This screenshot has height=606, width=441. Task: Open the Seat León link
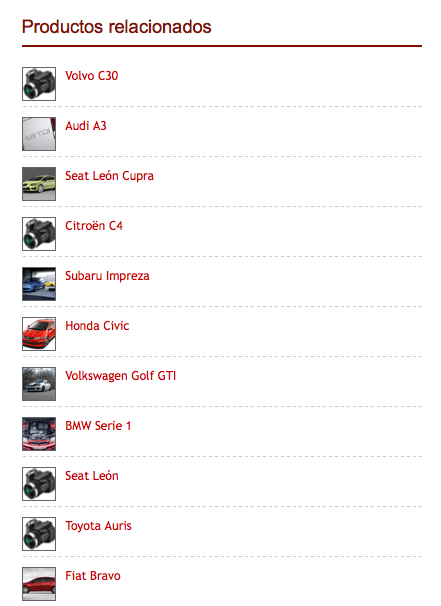click(92, 476)
